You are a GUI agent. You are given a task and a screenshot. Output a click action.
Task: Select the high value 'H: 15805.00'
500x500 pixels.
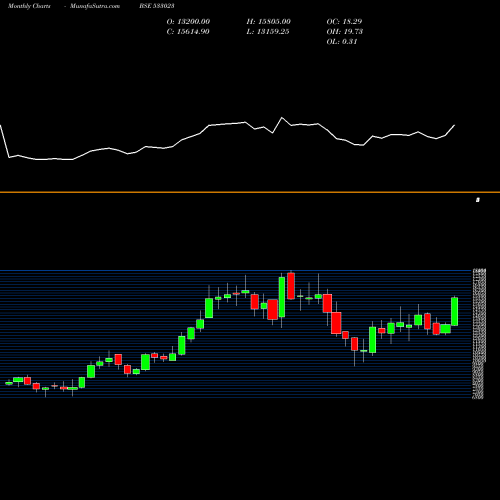pos(269,21)
